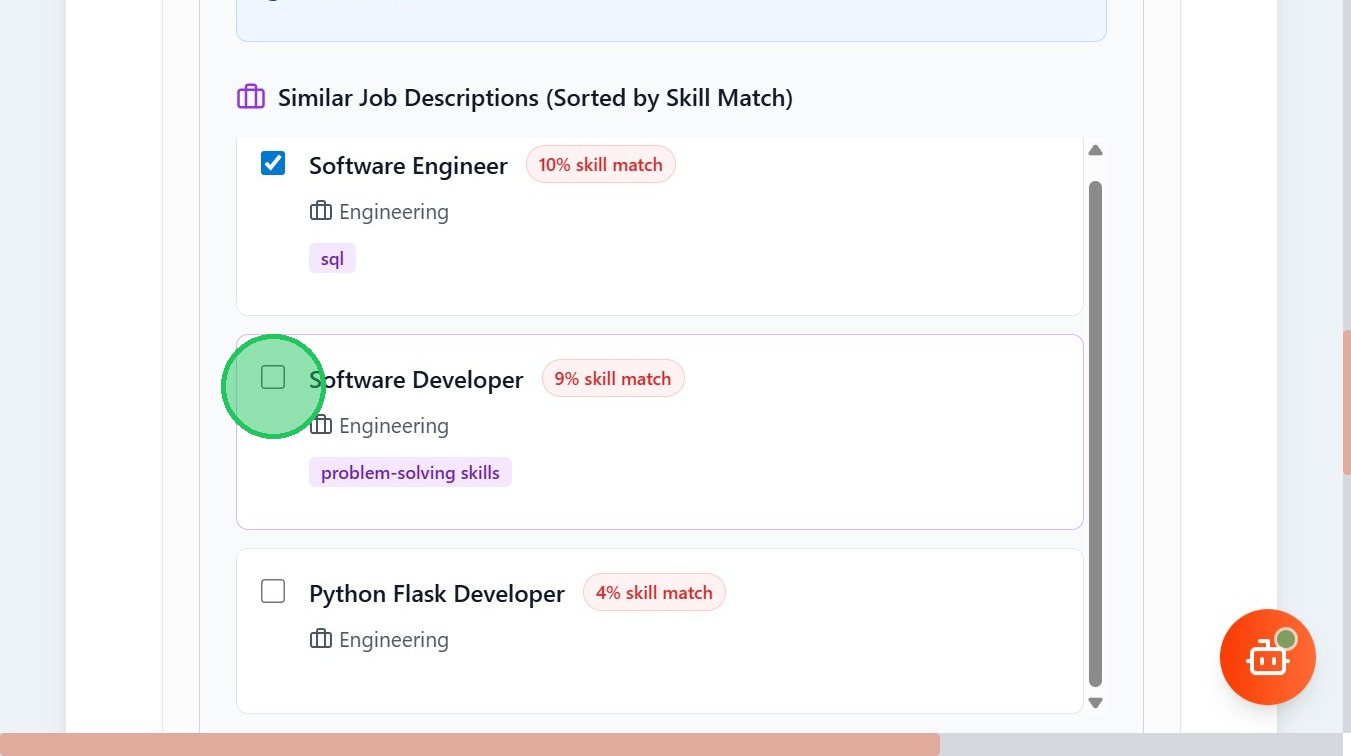
Task: Click the Python Flask Developer briefcase icon
Action: click(320, 639)
